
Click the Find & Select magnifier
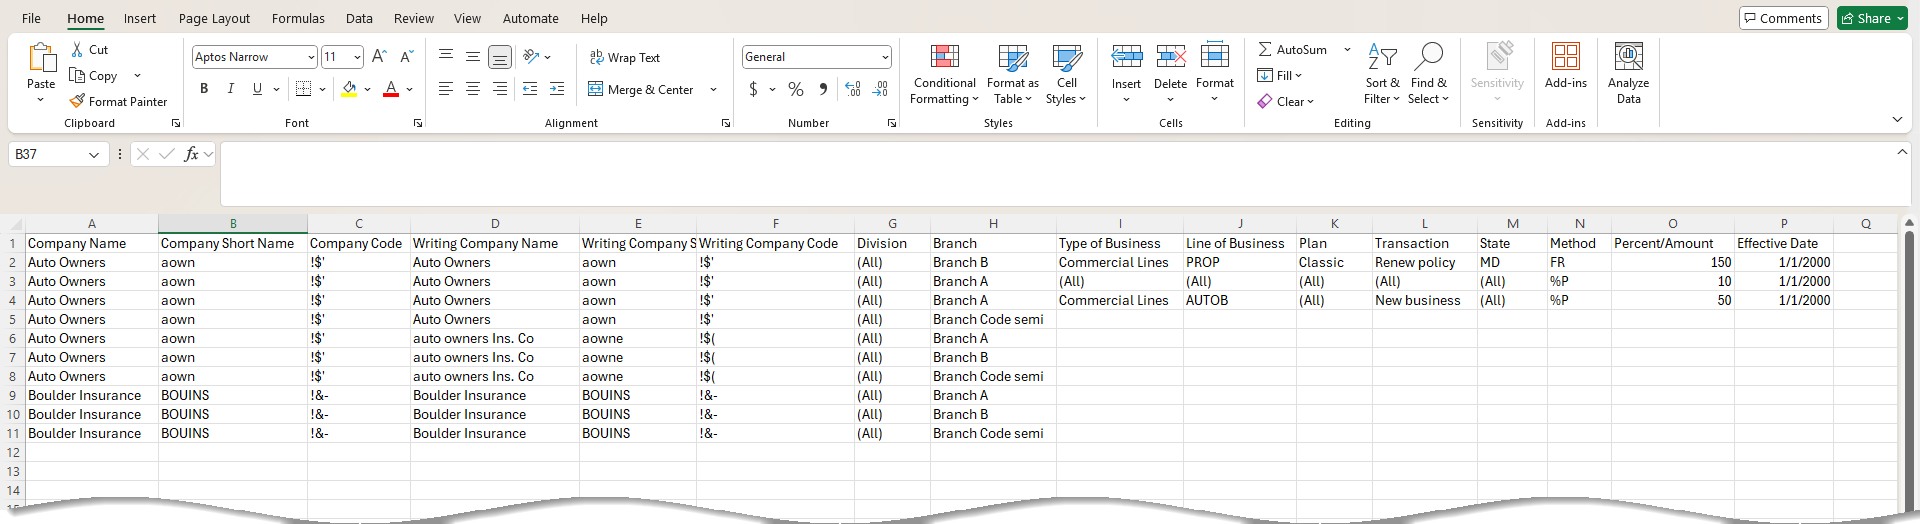[x=1429, y=56]
